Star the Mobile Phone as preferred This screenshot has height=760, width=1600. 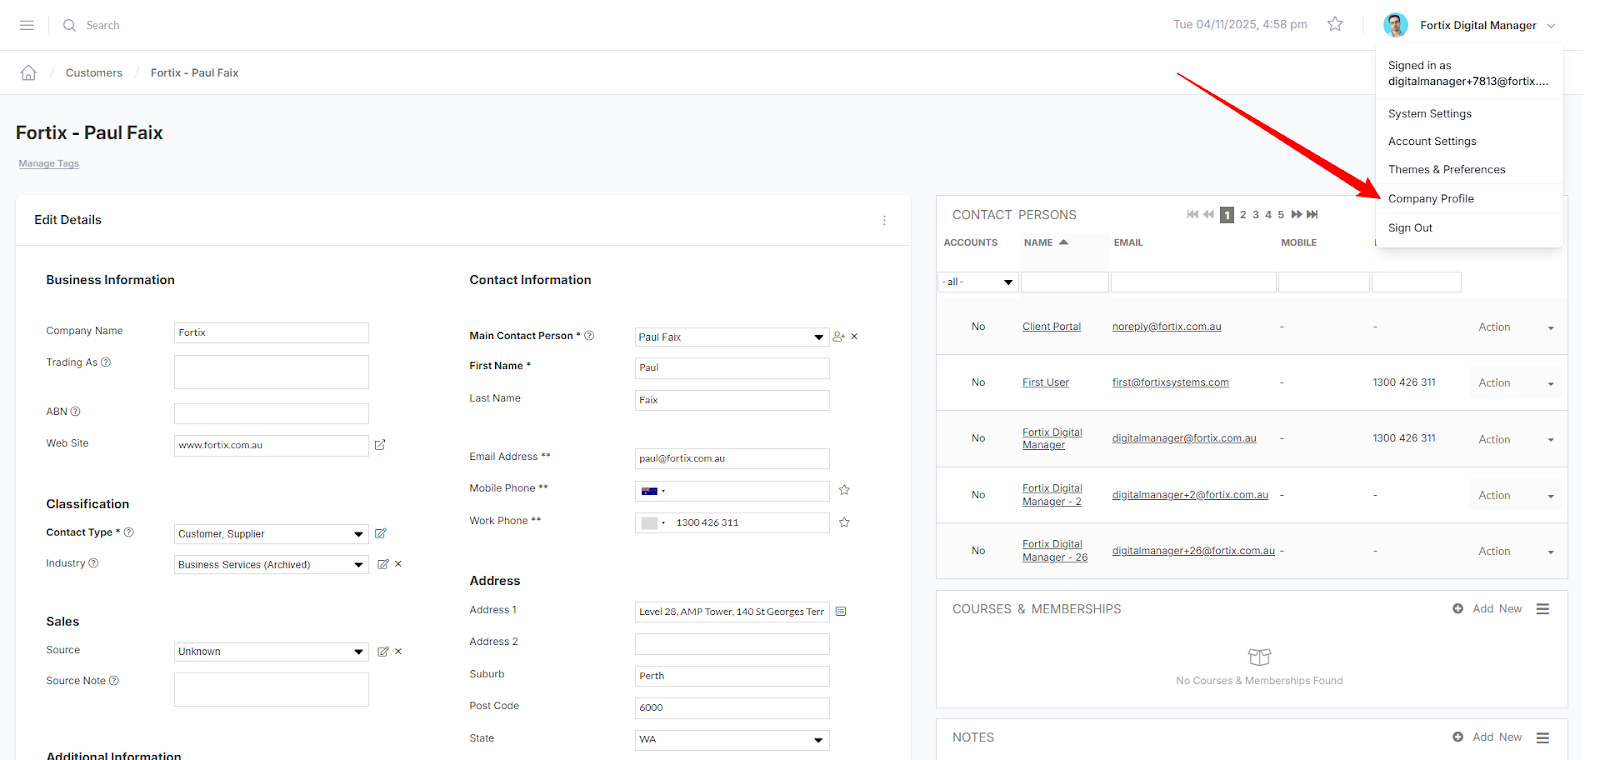pyautogui.click(x=844, y=490)
